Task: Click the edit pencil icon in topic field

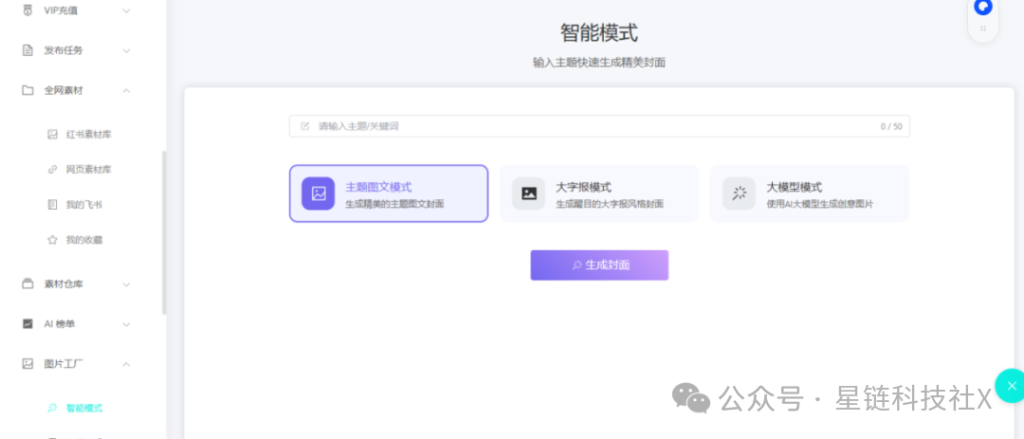Action: (x=305, y=126)
